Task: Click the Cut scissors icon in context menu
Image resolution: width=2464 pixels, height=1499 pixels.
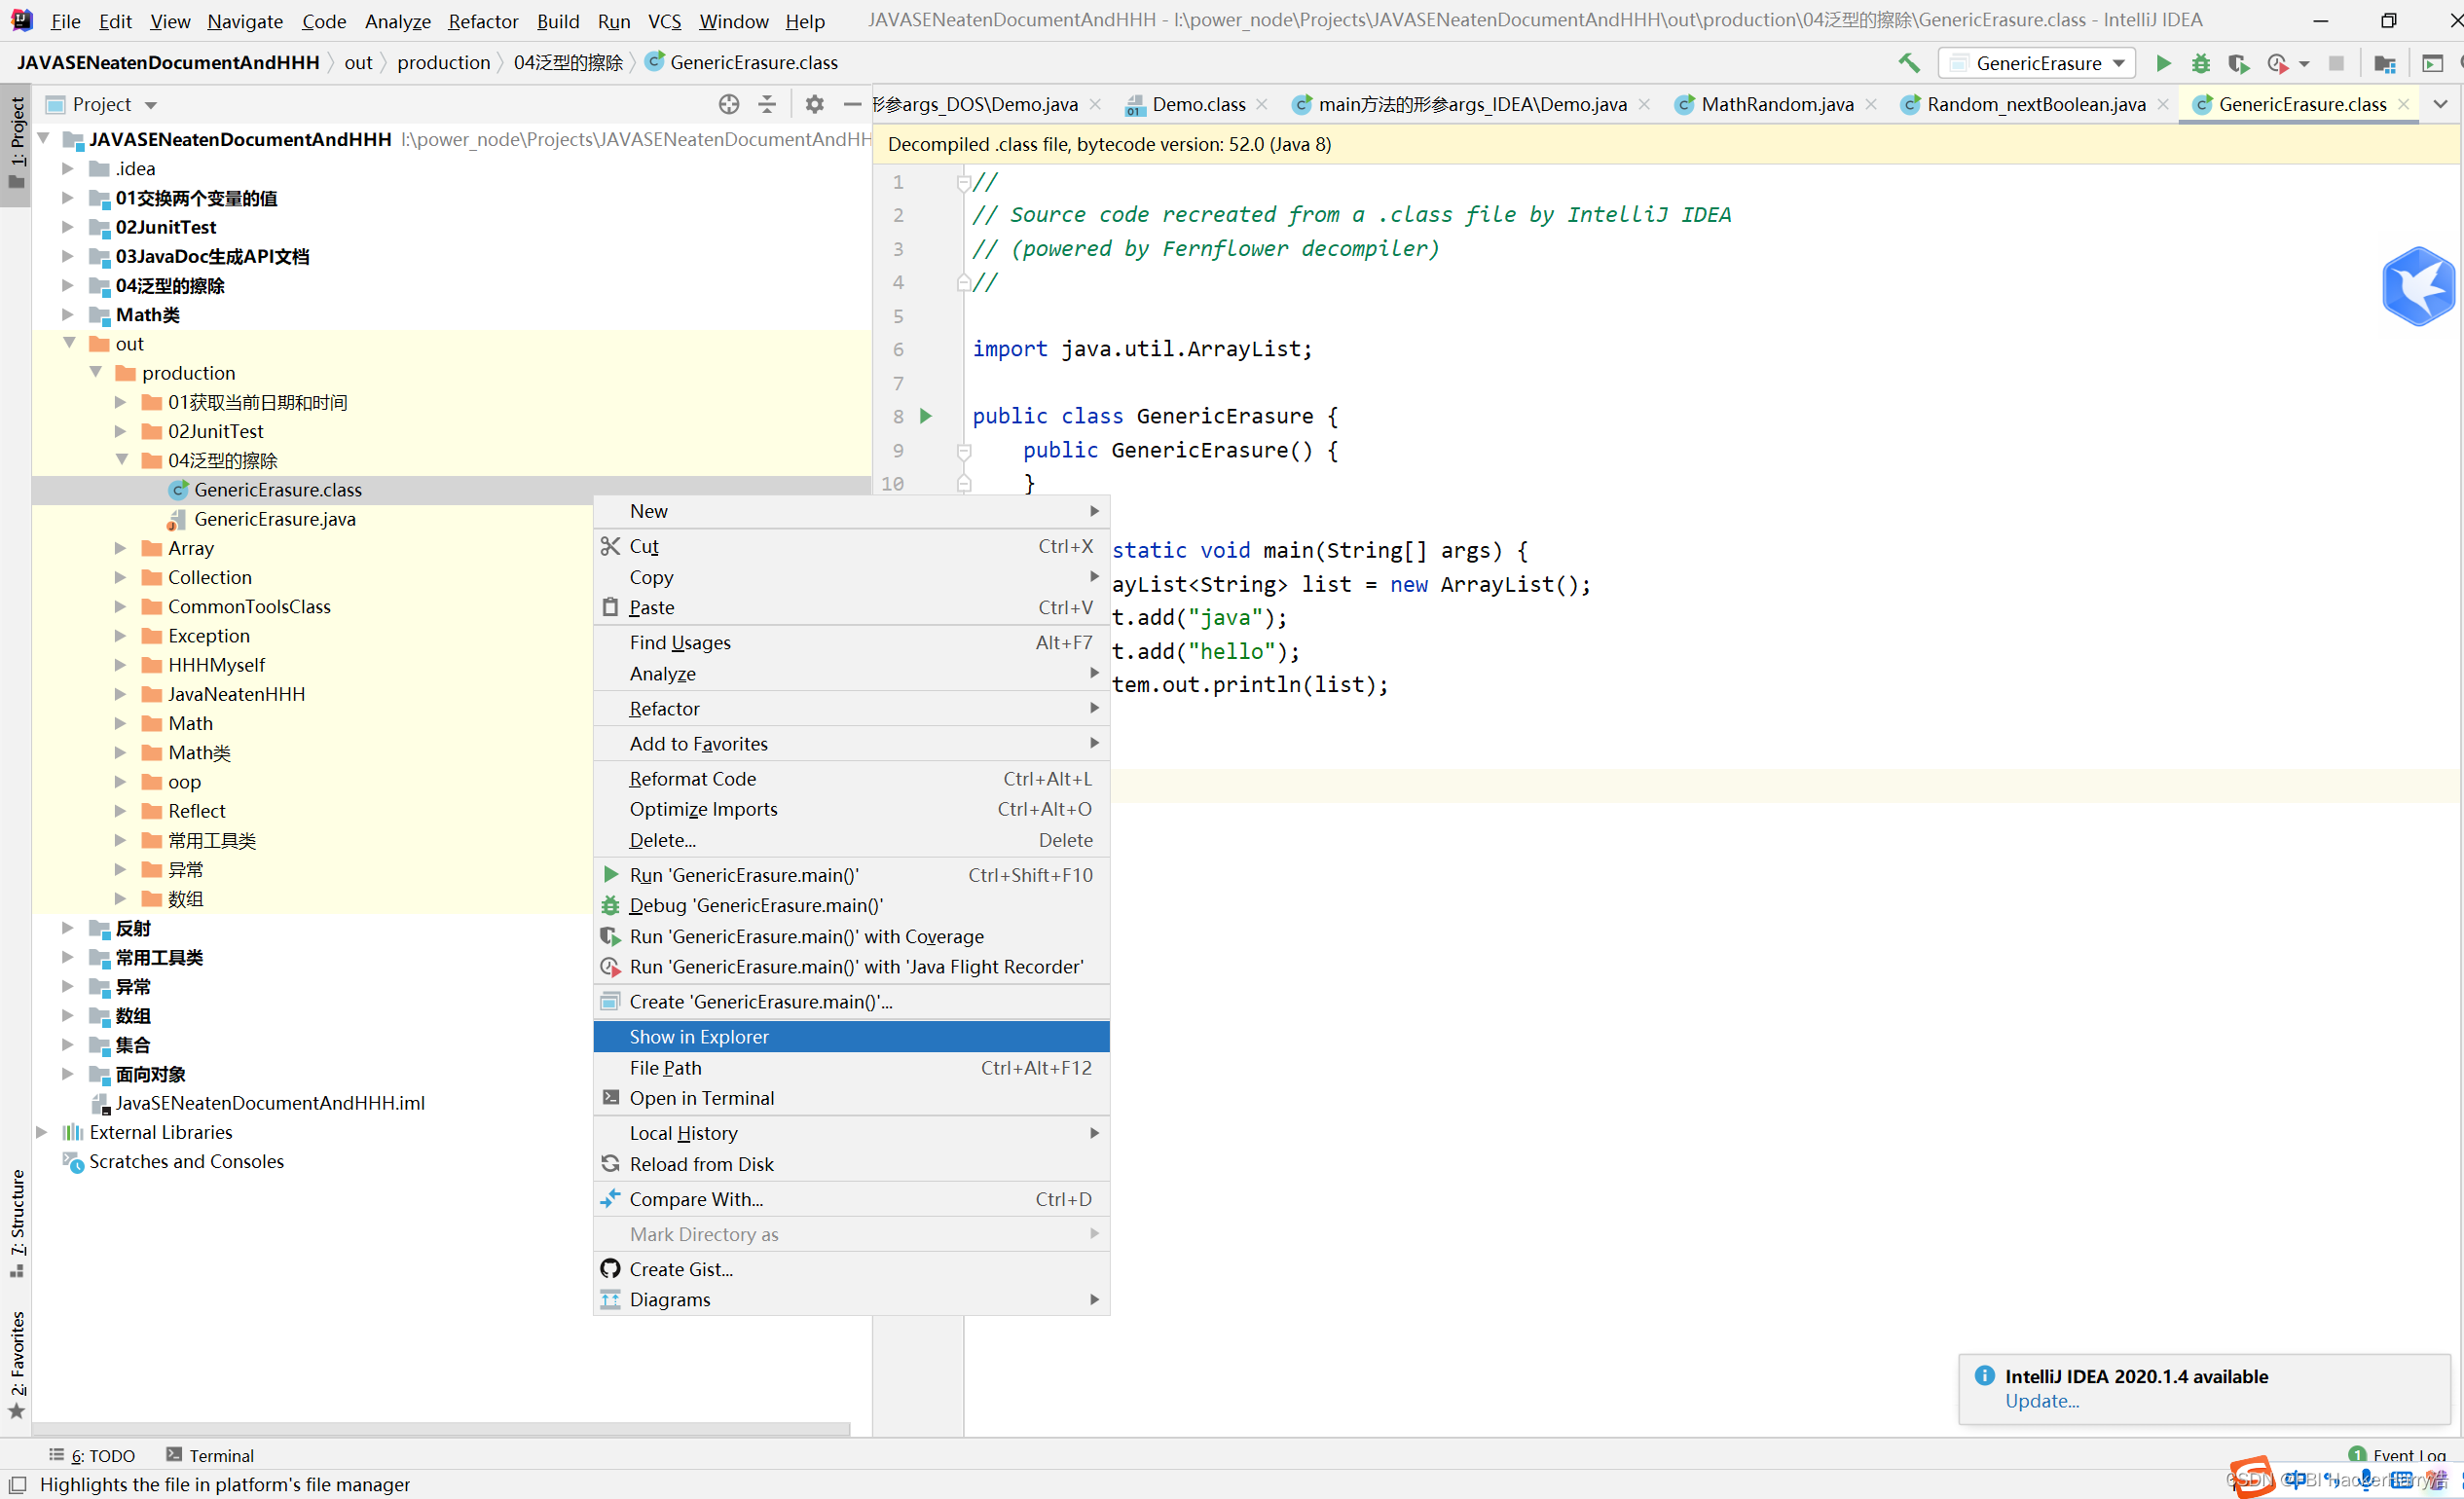Action: coord(611,546)
